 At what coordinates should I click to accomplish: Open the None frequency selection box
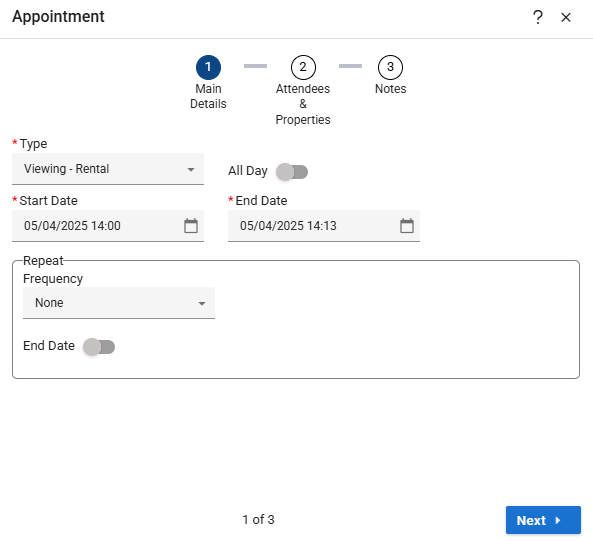(x=119, y=303)
